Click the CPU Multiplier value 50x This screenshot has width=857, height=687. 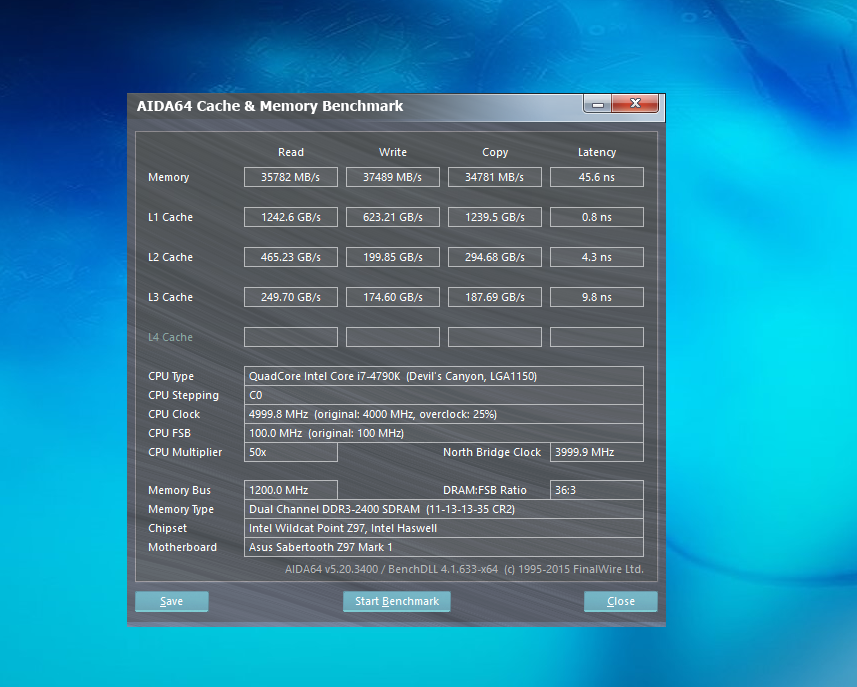coord(291,452)
